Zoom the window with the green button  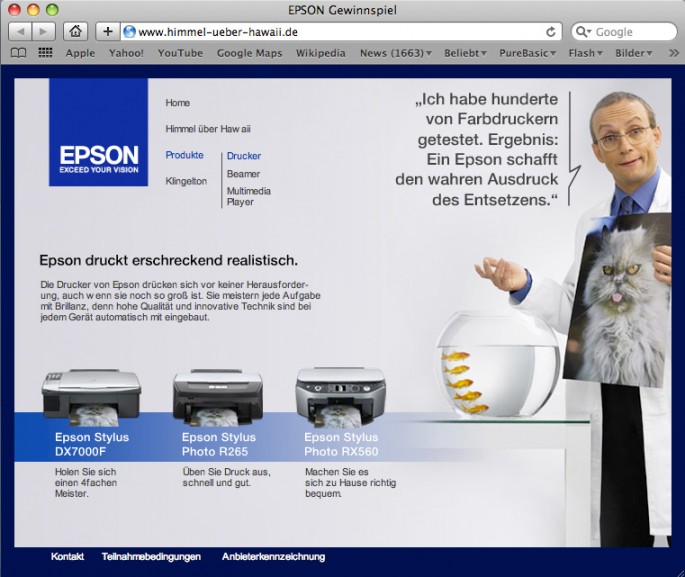(x=52, y=10)
